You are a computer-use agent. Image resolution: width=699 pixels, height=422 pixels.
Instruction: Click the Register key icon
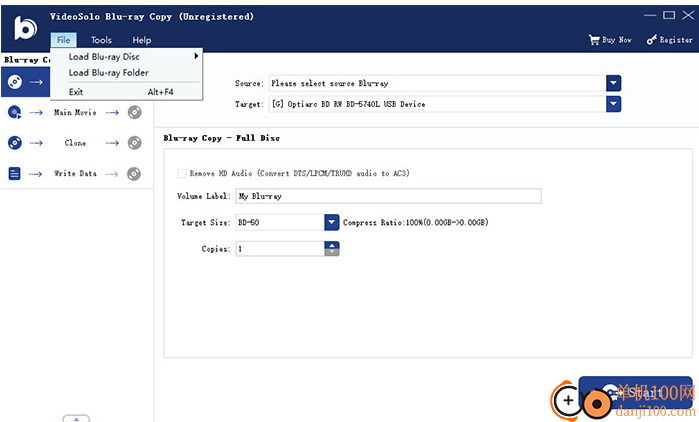click(x=652, y=40)
